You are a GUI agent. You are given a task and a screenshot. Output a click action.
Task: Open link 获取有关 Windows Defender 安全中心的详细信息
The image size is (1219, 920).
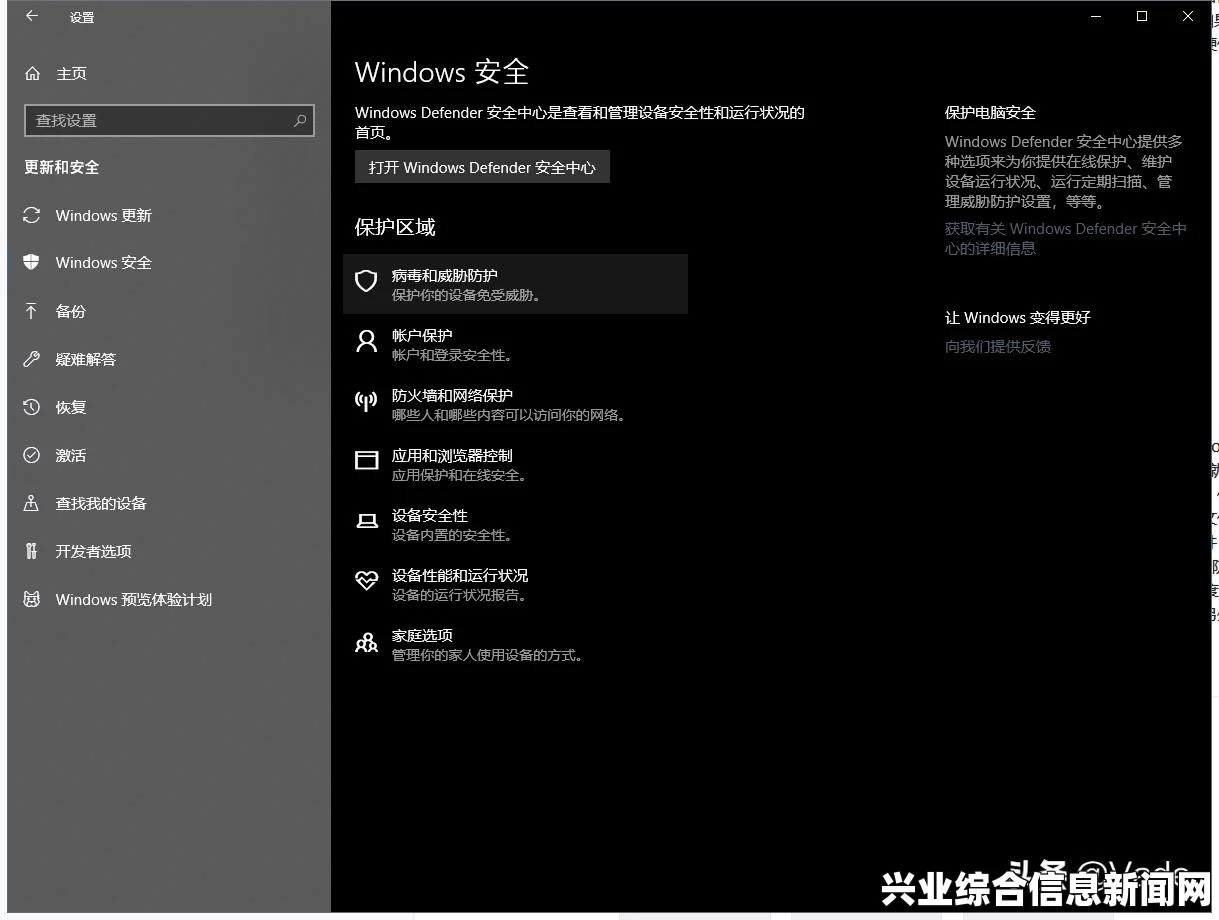pos(1065,238)
